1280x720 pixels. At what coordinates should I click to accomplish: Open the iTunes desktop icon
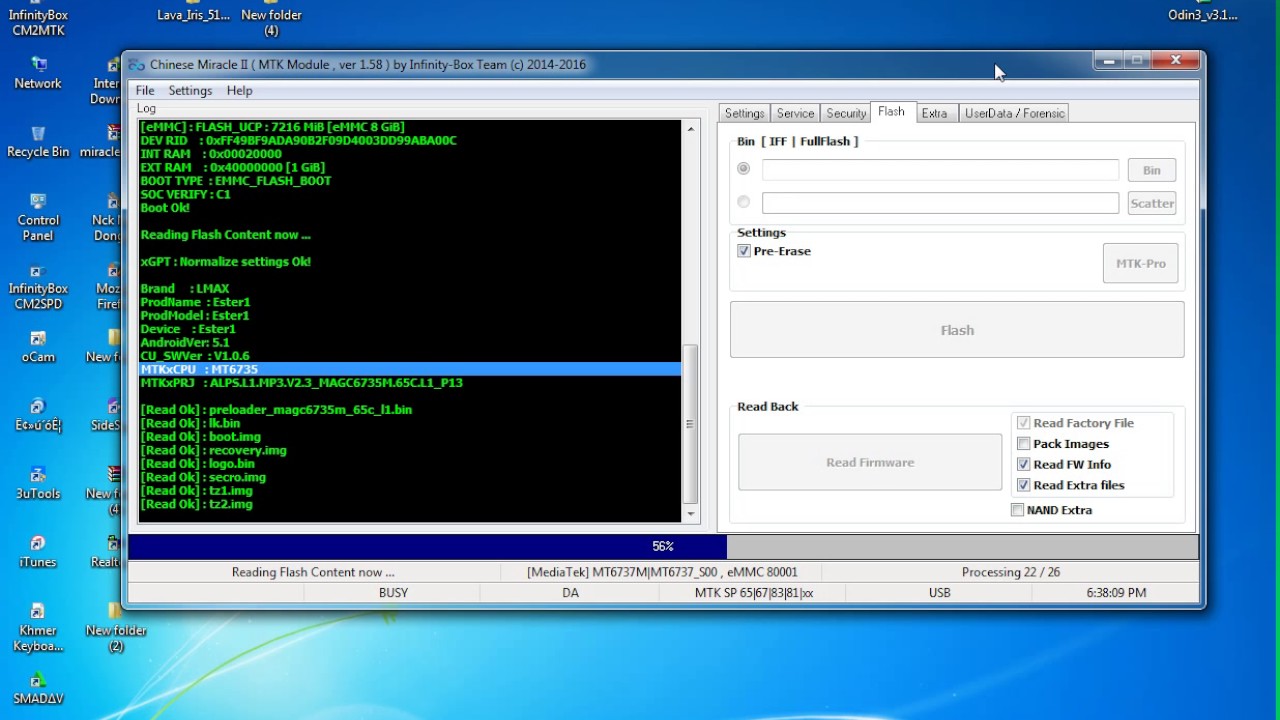click(38, 552)
